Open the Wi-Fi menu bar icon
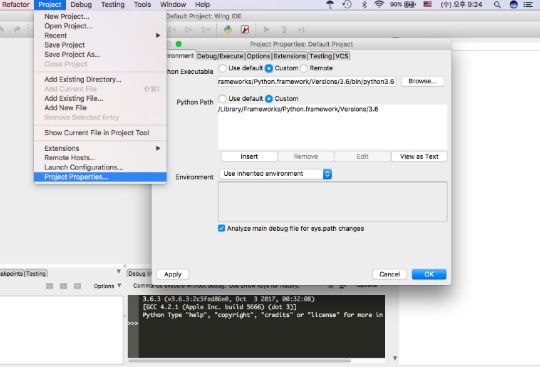Image resolution: width=540 pixels, height=367 pixels. [x=379, y=4]
